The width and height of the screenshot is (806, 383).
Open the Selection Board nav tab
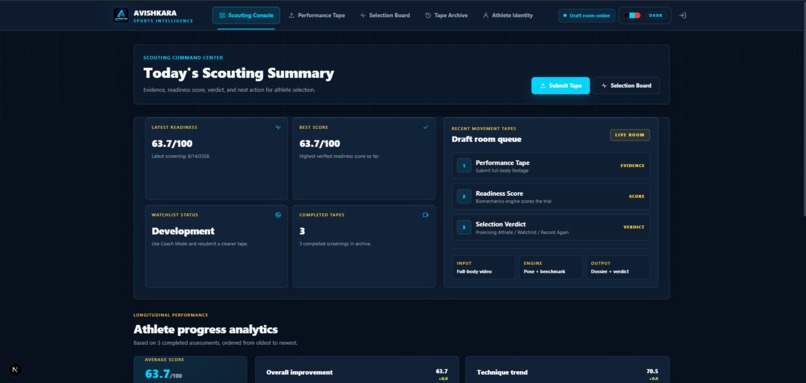coord(385,15)
